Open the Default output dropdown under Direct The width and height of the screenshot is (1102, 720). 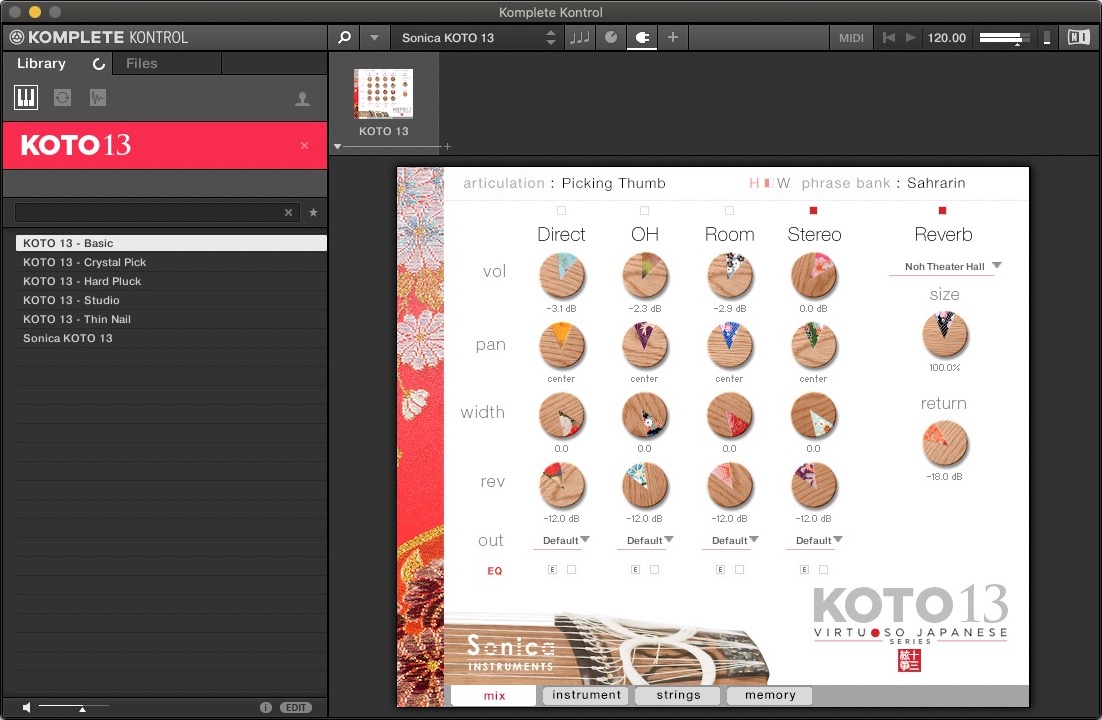[x=562, y=540]
